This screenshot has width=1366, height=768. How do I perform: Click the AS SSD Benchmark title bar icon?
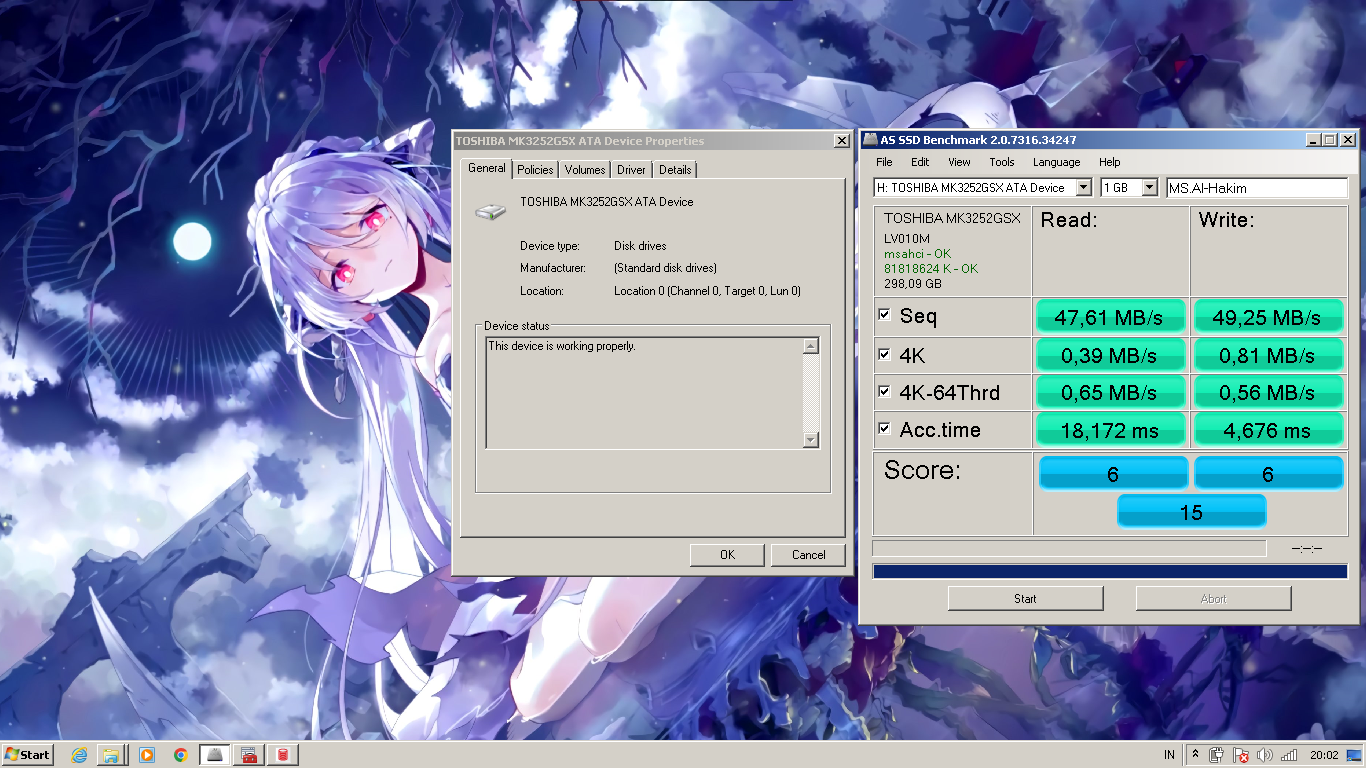[870, 140]
